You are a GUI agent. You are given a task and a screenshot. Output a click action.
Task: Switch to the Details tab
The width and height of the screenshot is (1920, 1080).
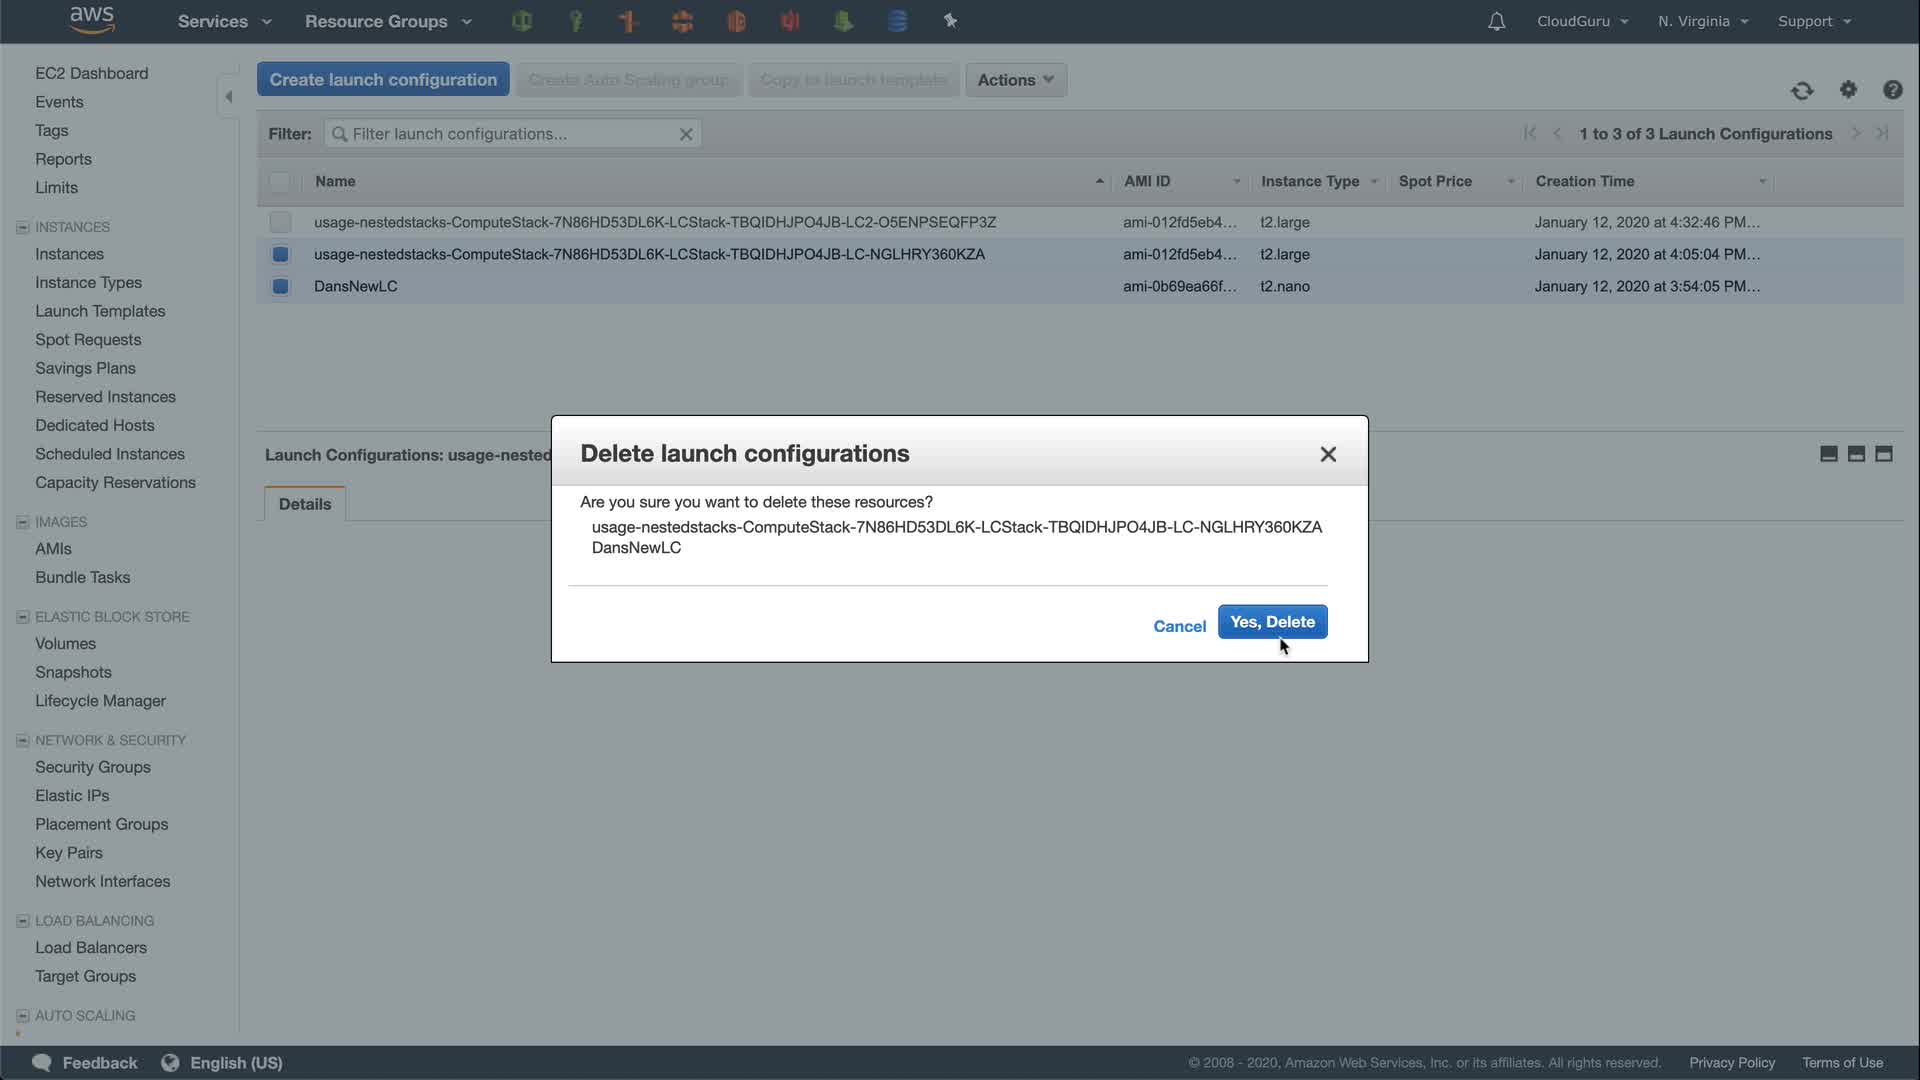(305, 504)
